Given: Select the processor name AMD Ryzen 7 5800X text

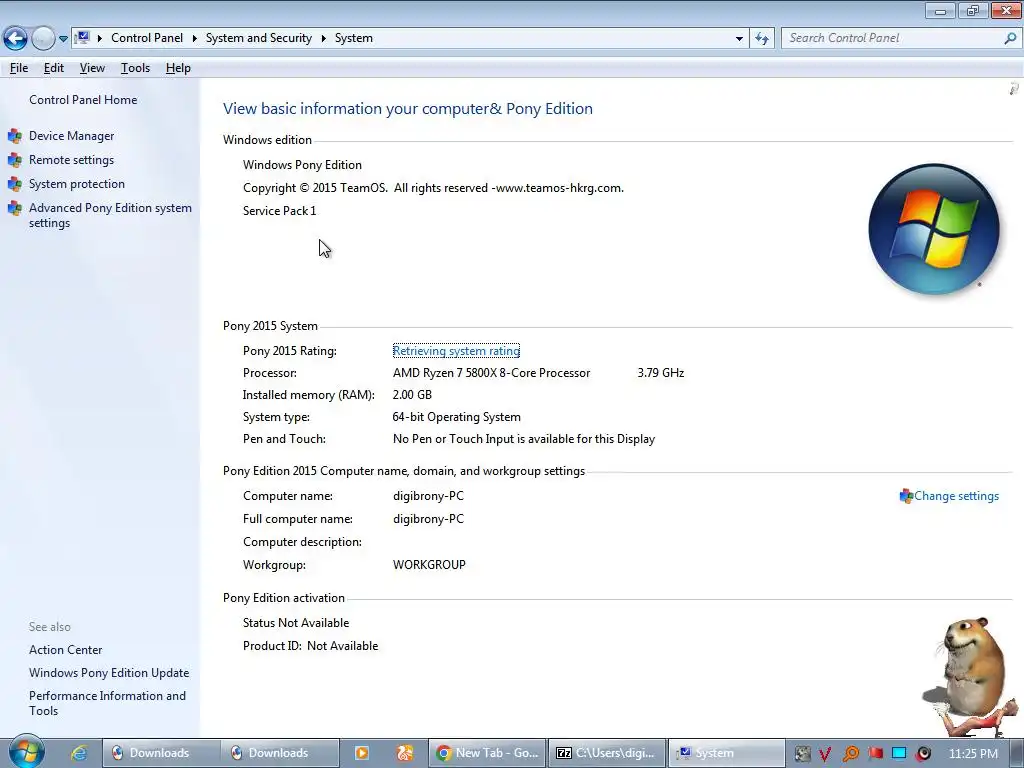Looking at the screenshot, I should click(491, 373).
